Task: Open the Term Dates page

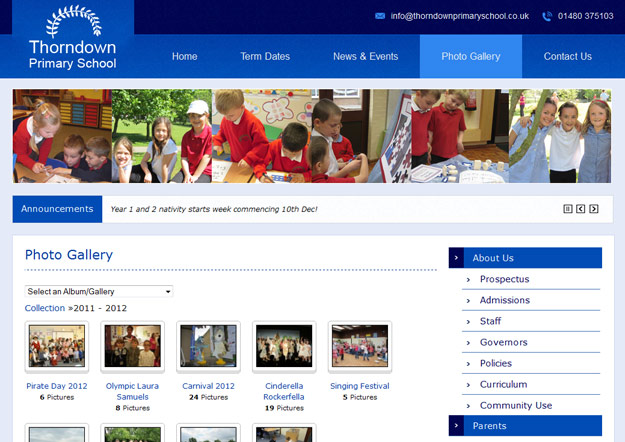Action: click(x=265, y=56)
